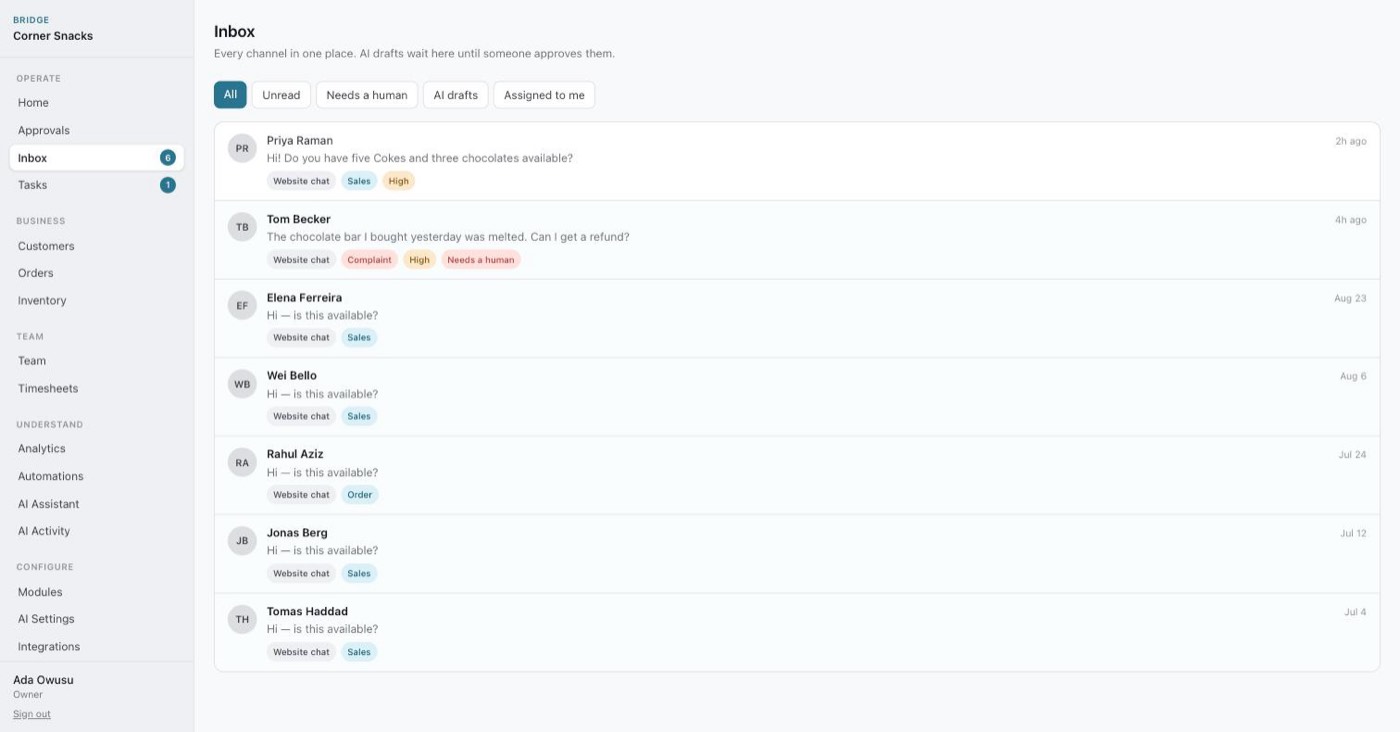Open the Corner Snacks workspace name
Viewport: 1400px width, 732px height.
(x=53, y=36)
